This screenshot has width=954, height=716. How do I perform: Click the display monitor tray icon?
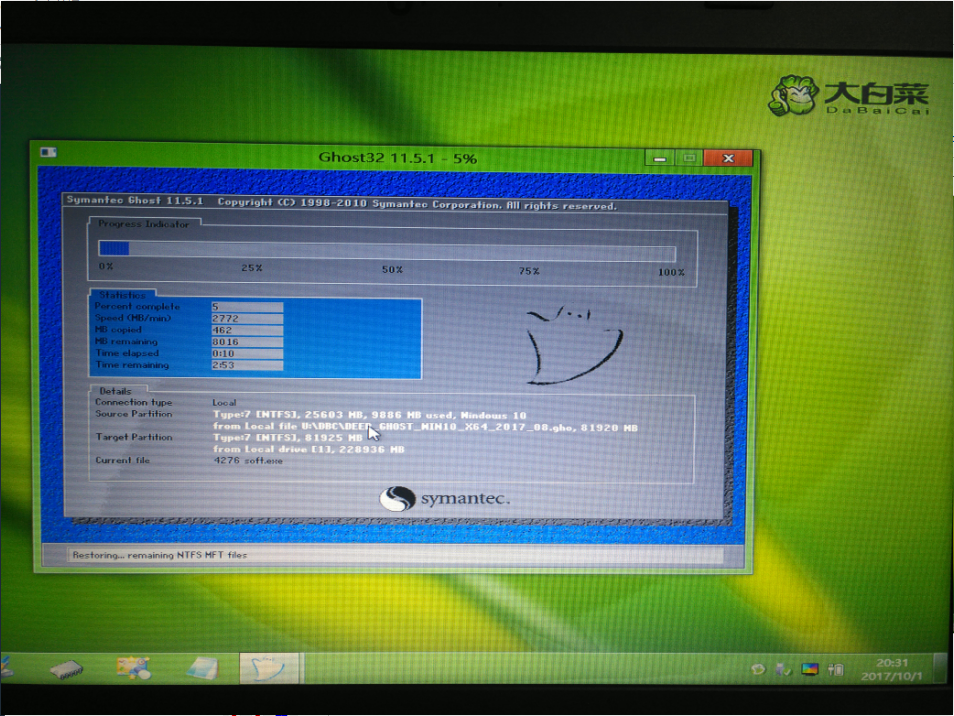[809, 670]
